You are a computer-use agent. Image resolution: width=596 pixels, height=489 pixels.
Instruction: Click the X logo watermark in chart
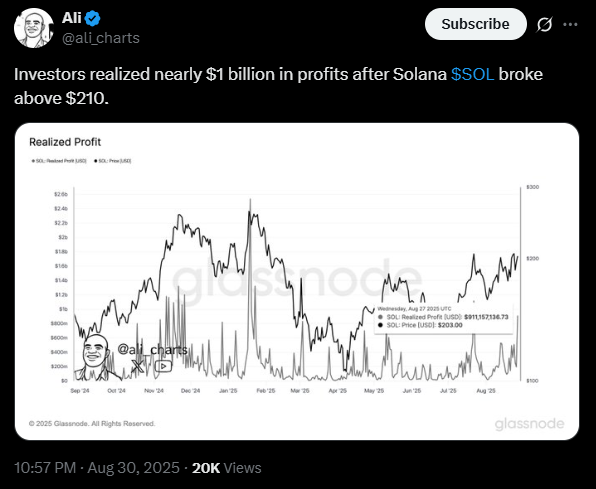(137, 366)
